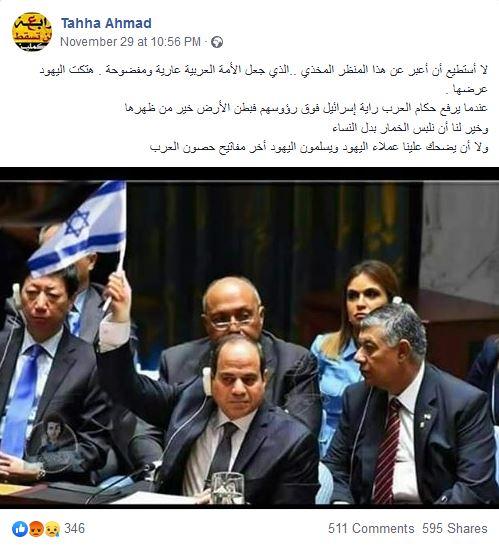The image size is (499, 549).
Task: Click the public globe privacy icon
Action: [217, 42]
